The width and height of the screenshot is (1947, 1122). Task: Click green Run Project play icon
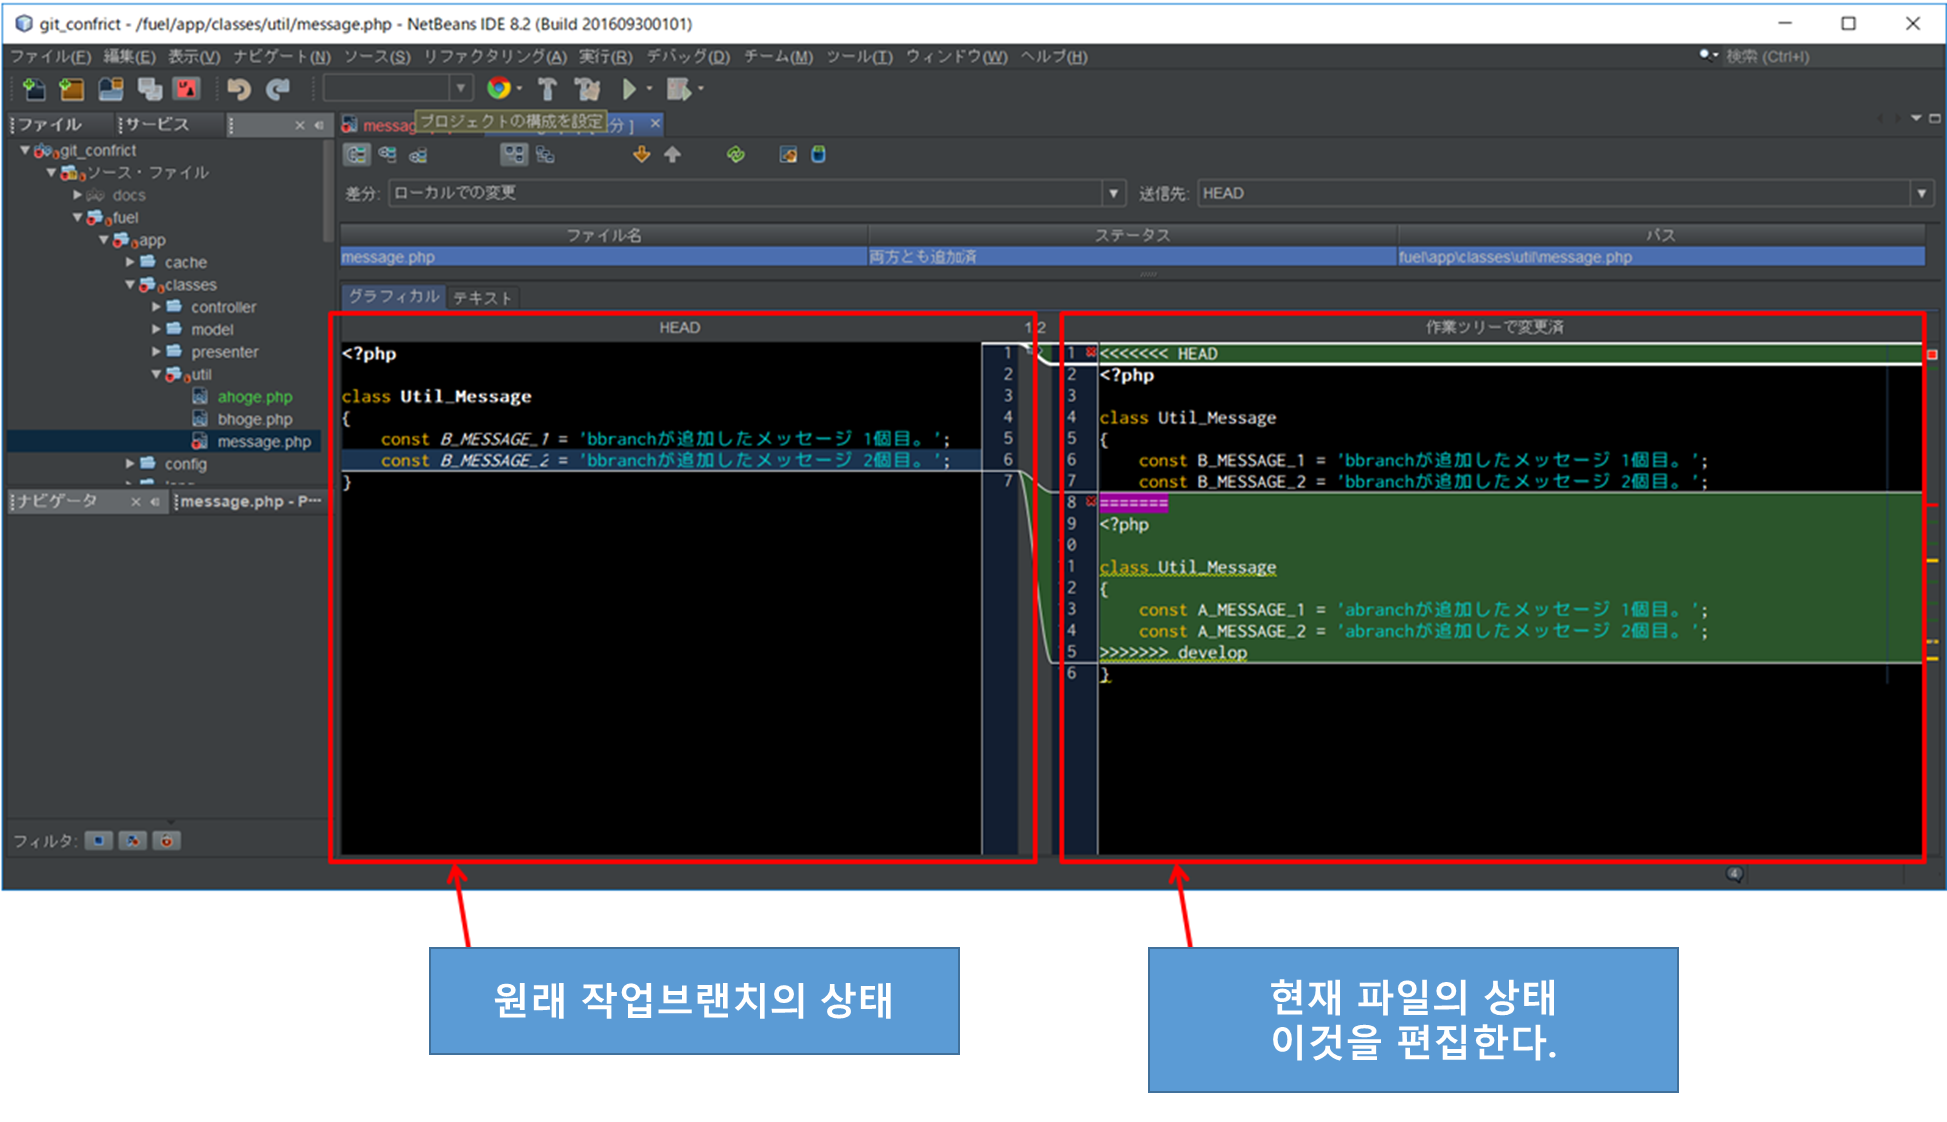pos(629,90)
